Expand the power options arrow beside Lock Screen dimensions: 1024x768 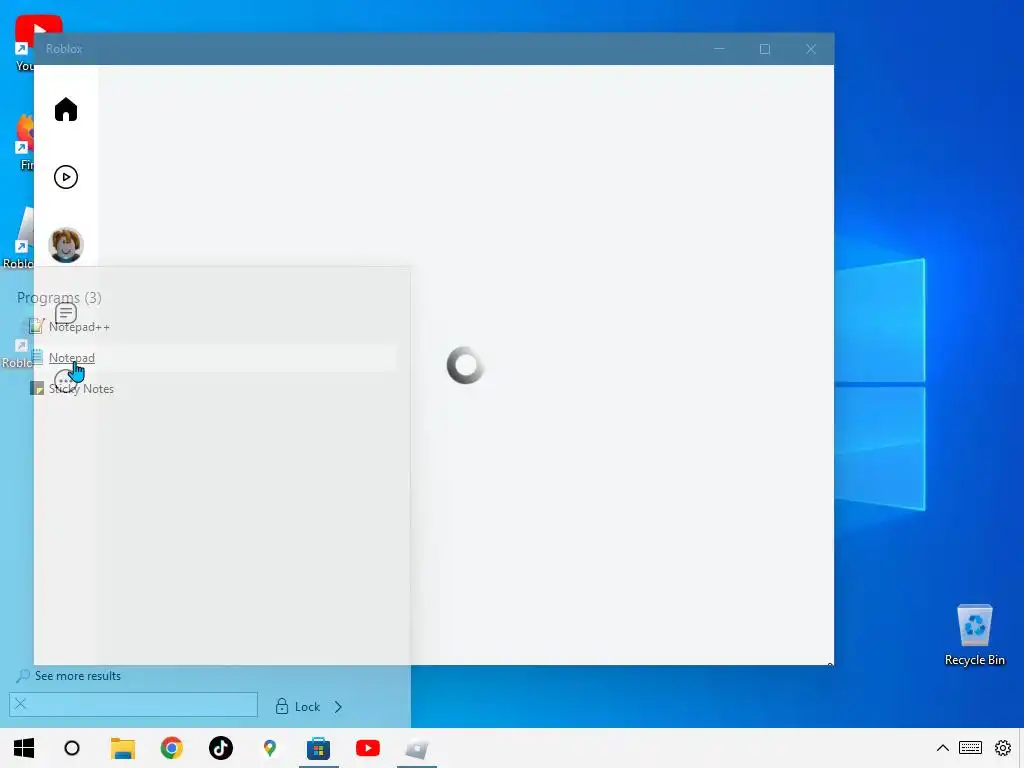point(338,707)
